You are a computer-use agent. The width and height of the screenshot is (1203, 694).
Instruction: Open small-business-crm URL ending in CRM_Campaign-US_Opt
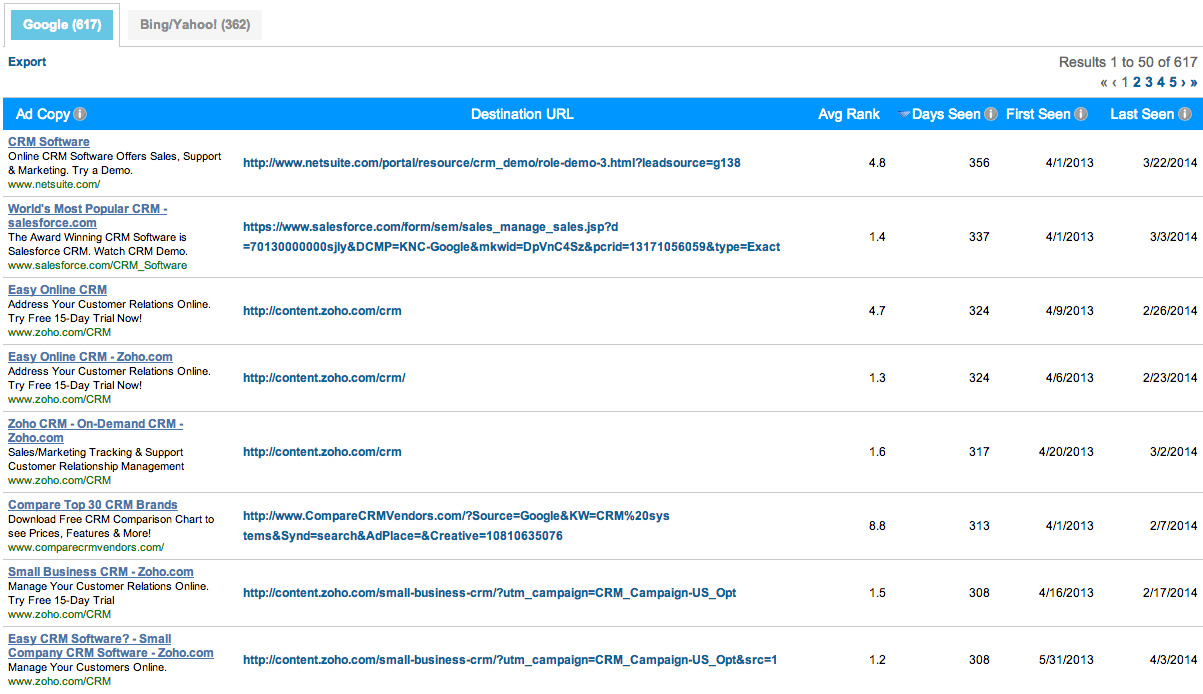490,593
